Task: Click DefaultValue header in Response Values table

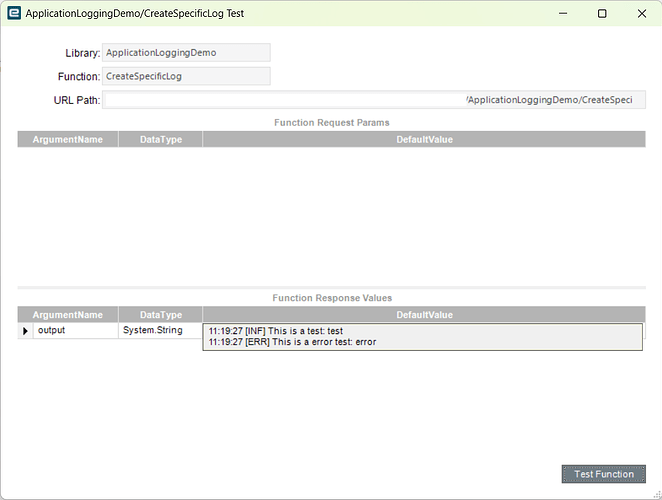Action: (x=424, y=315)
